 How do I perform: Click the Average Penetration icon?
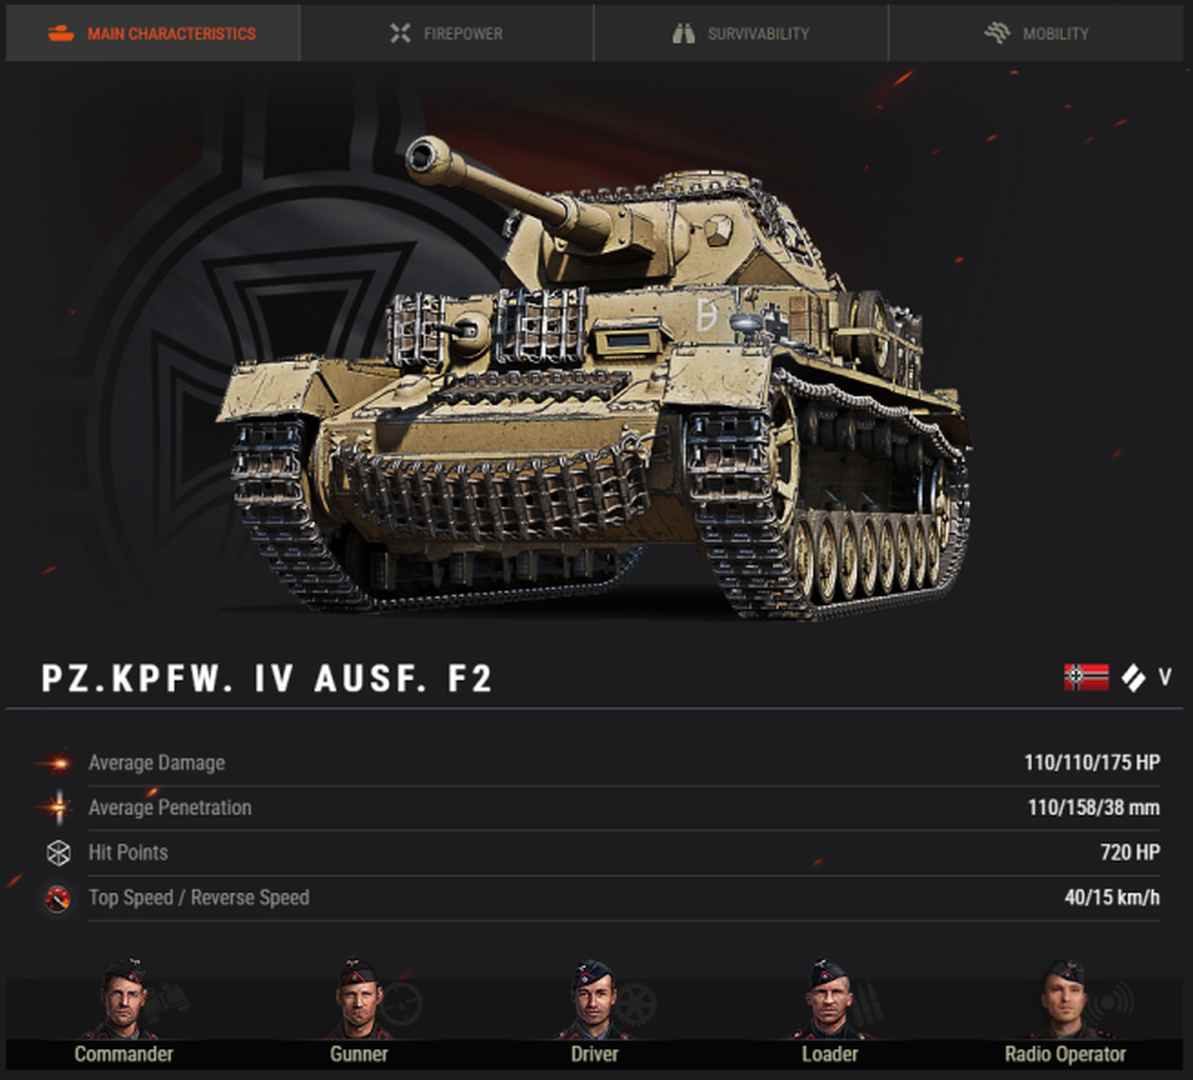[58, 808]
